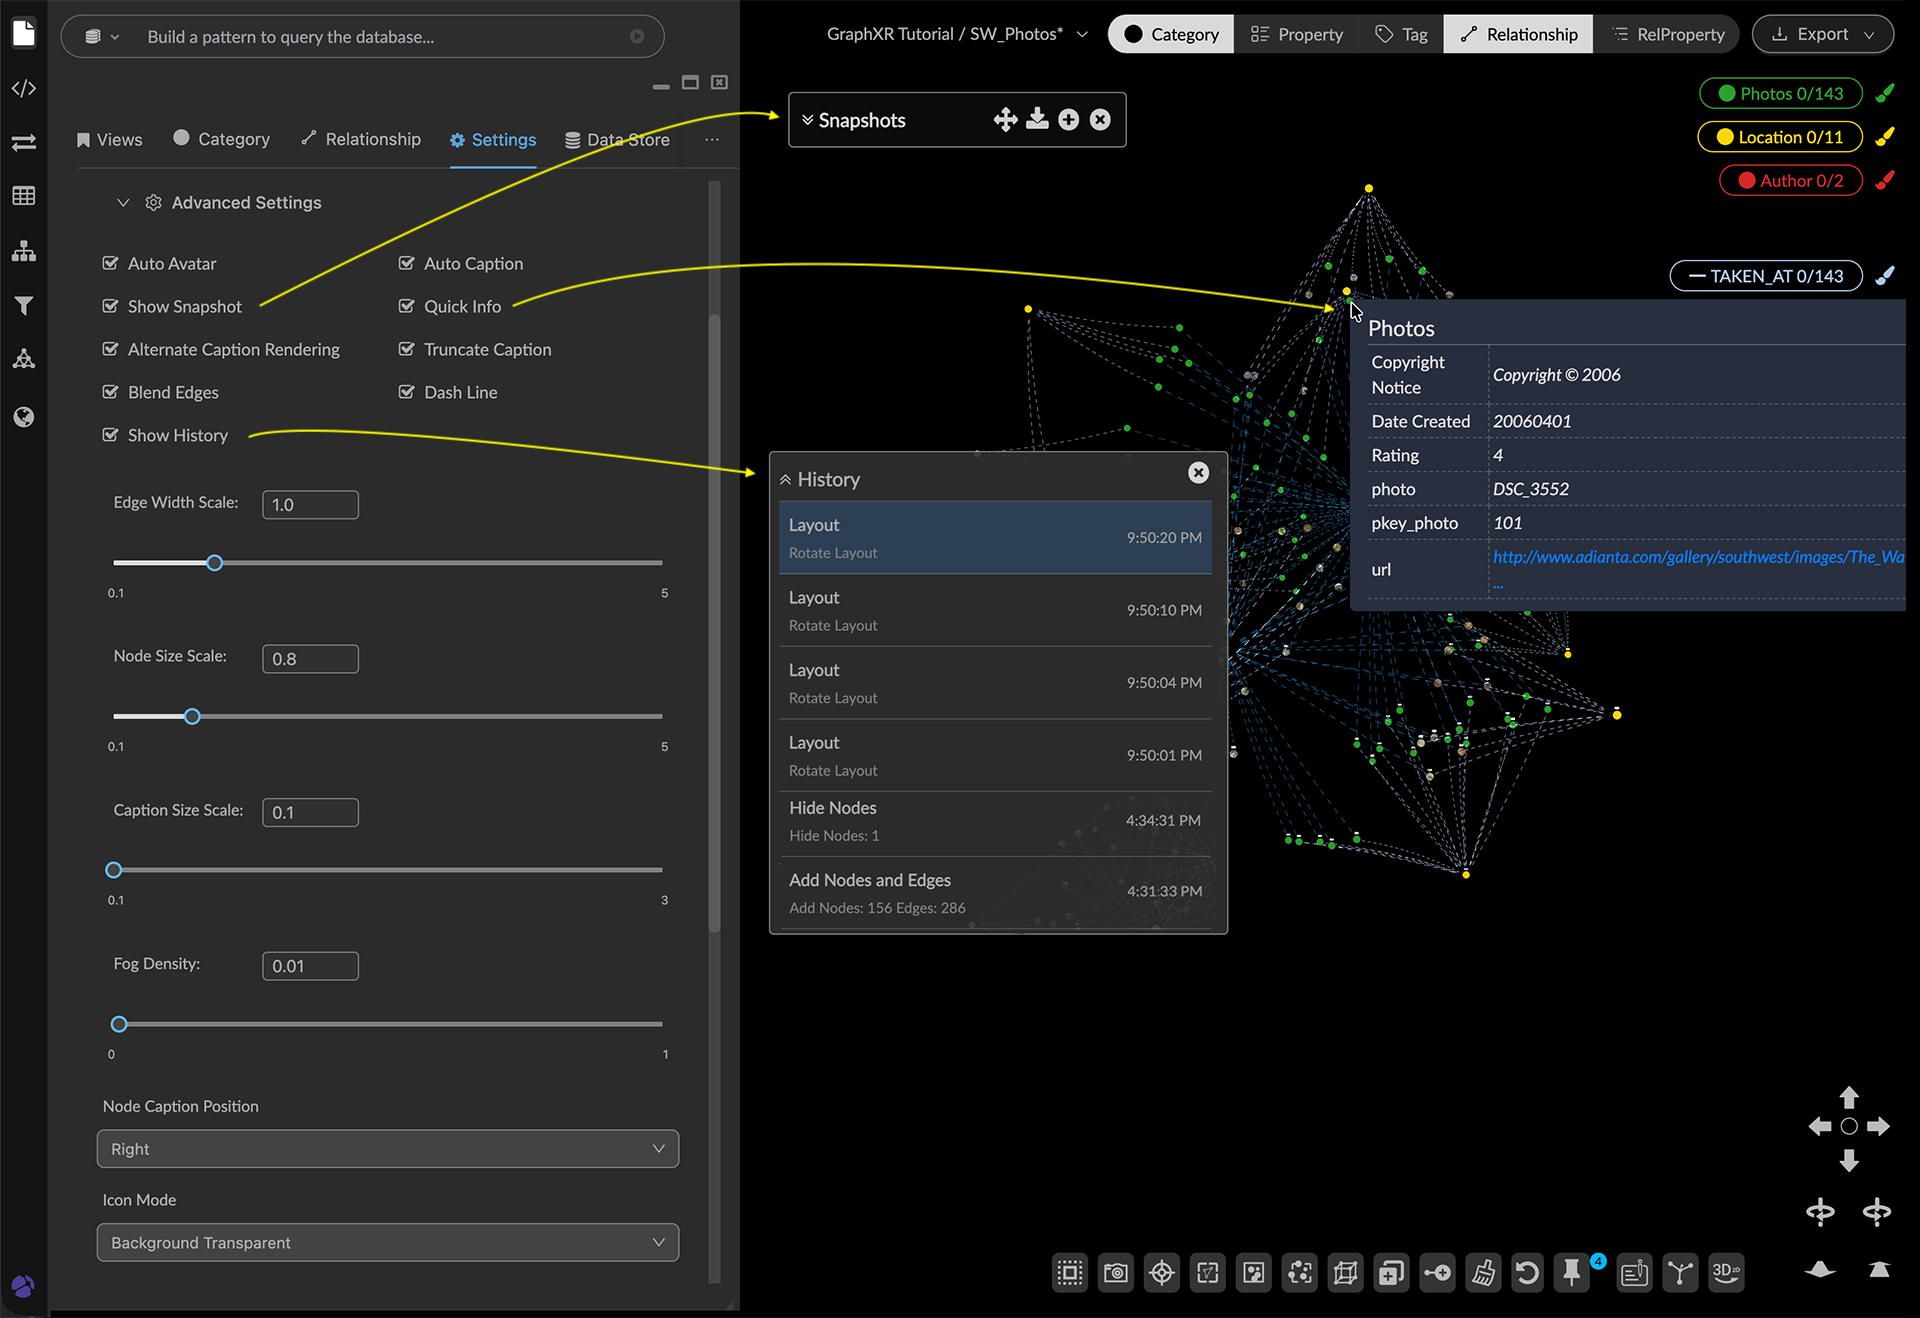Open the adianta.com photo URL link
The image size is (1920, 1318).
[x=1697, y=557]
